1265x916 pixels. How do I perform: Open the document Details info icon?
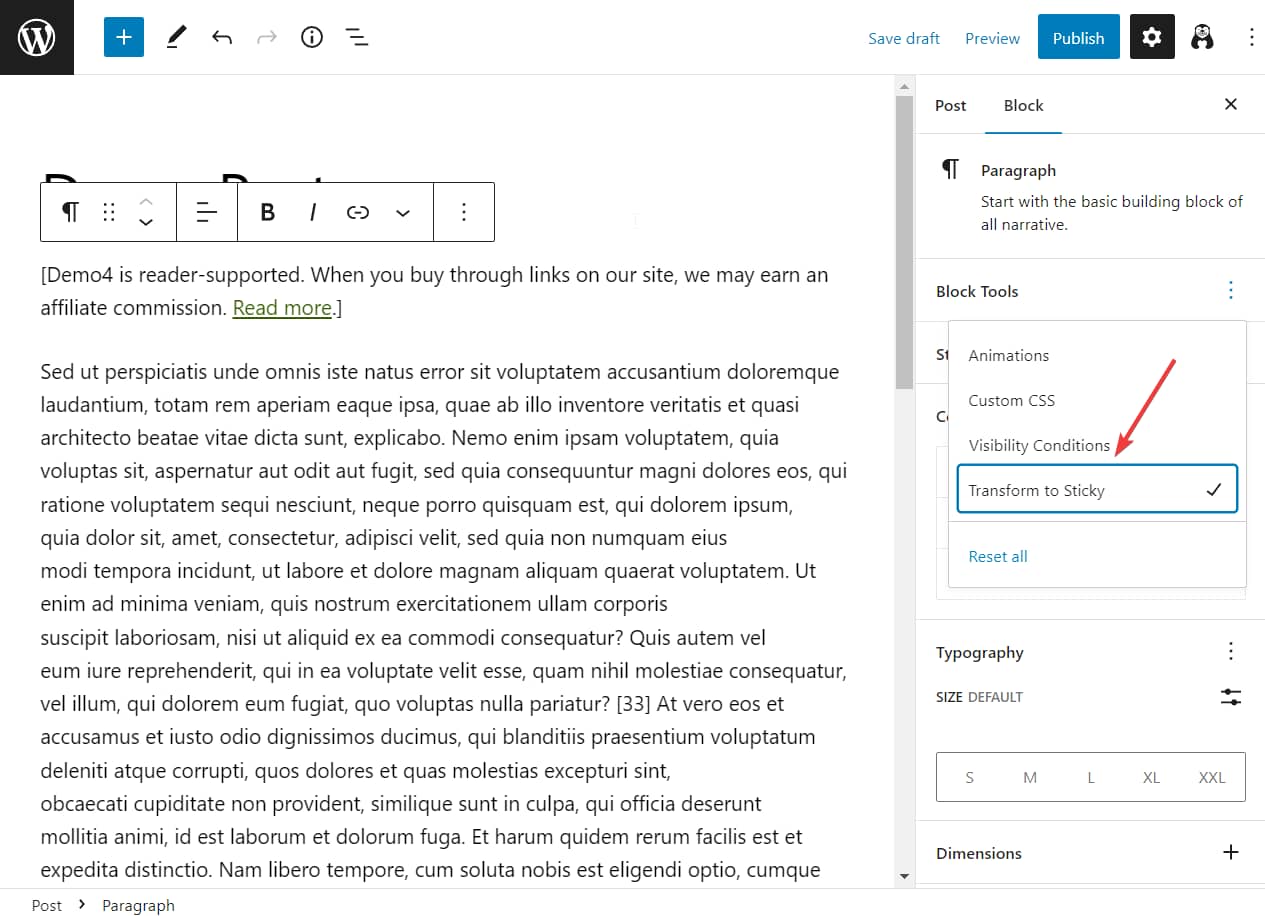tap(312, 38)
